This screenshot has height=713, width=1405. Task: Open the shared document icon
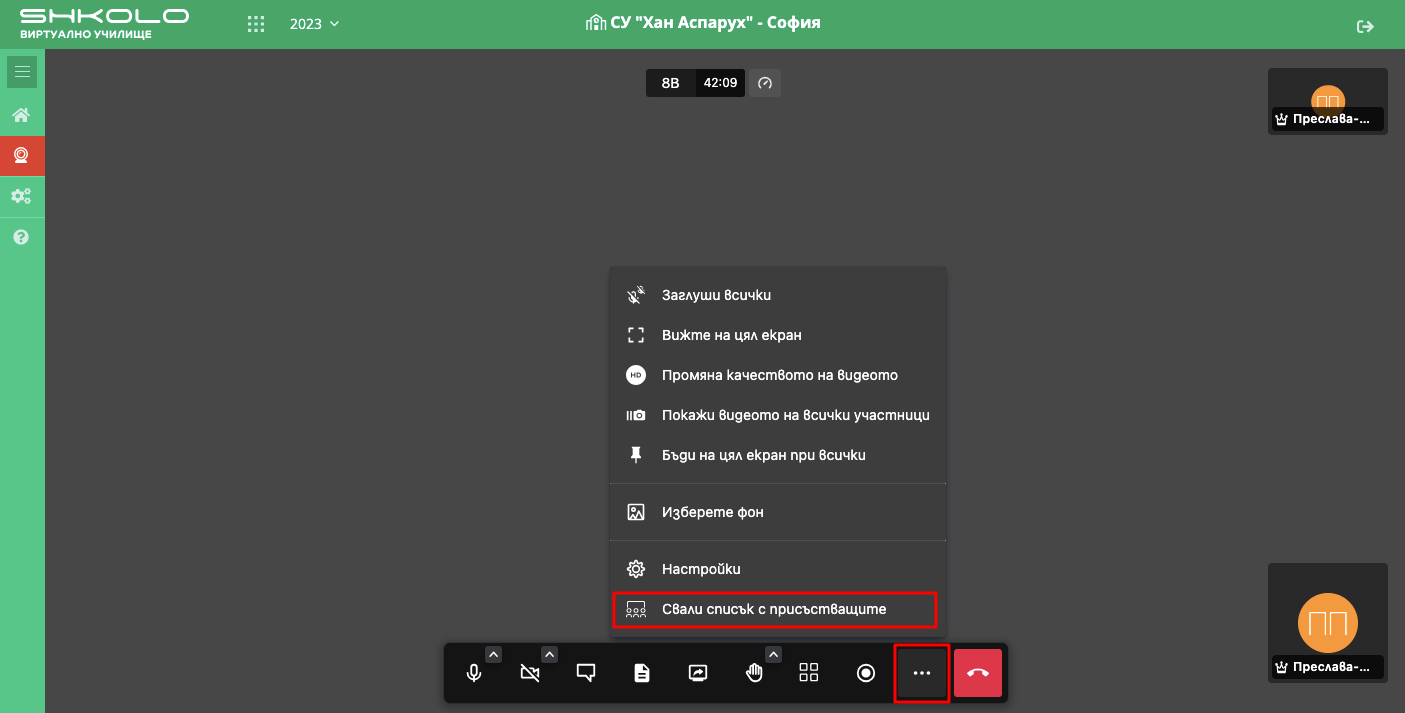click(x=642, y=673)
